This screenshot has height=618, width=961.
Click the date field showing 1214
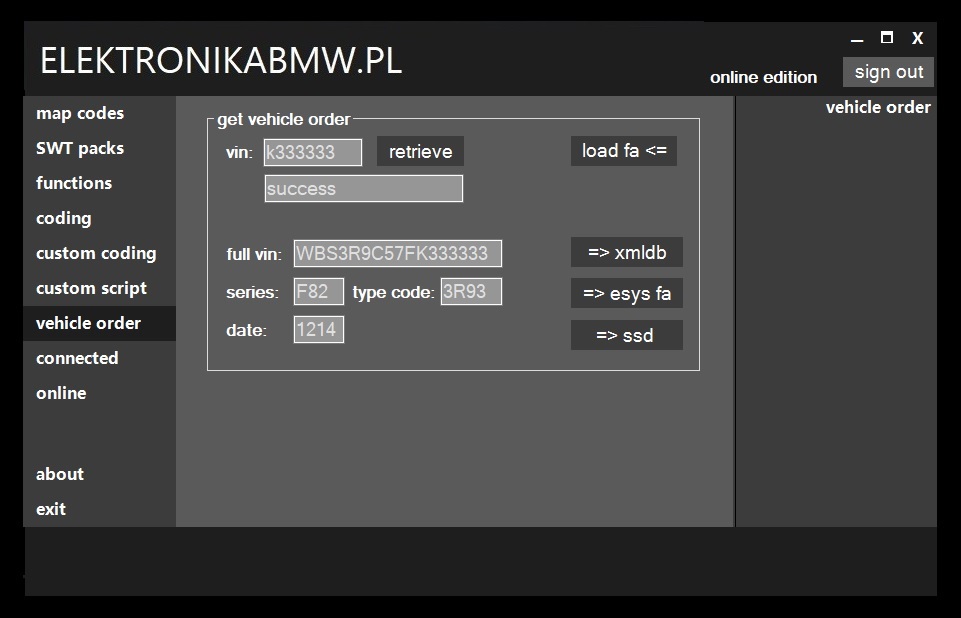pyautogui.click(x=319, y=329)
